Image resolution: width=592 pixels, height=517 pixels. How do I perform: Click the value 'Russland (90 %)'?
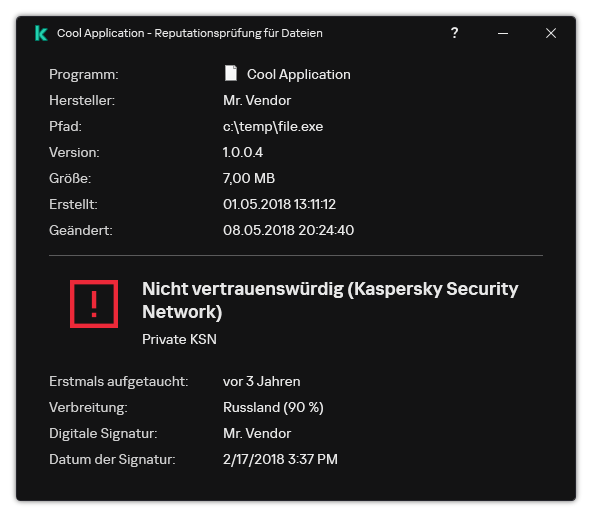click(x=273, y=407)
